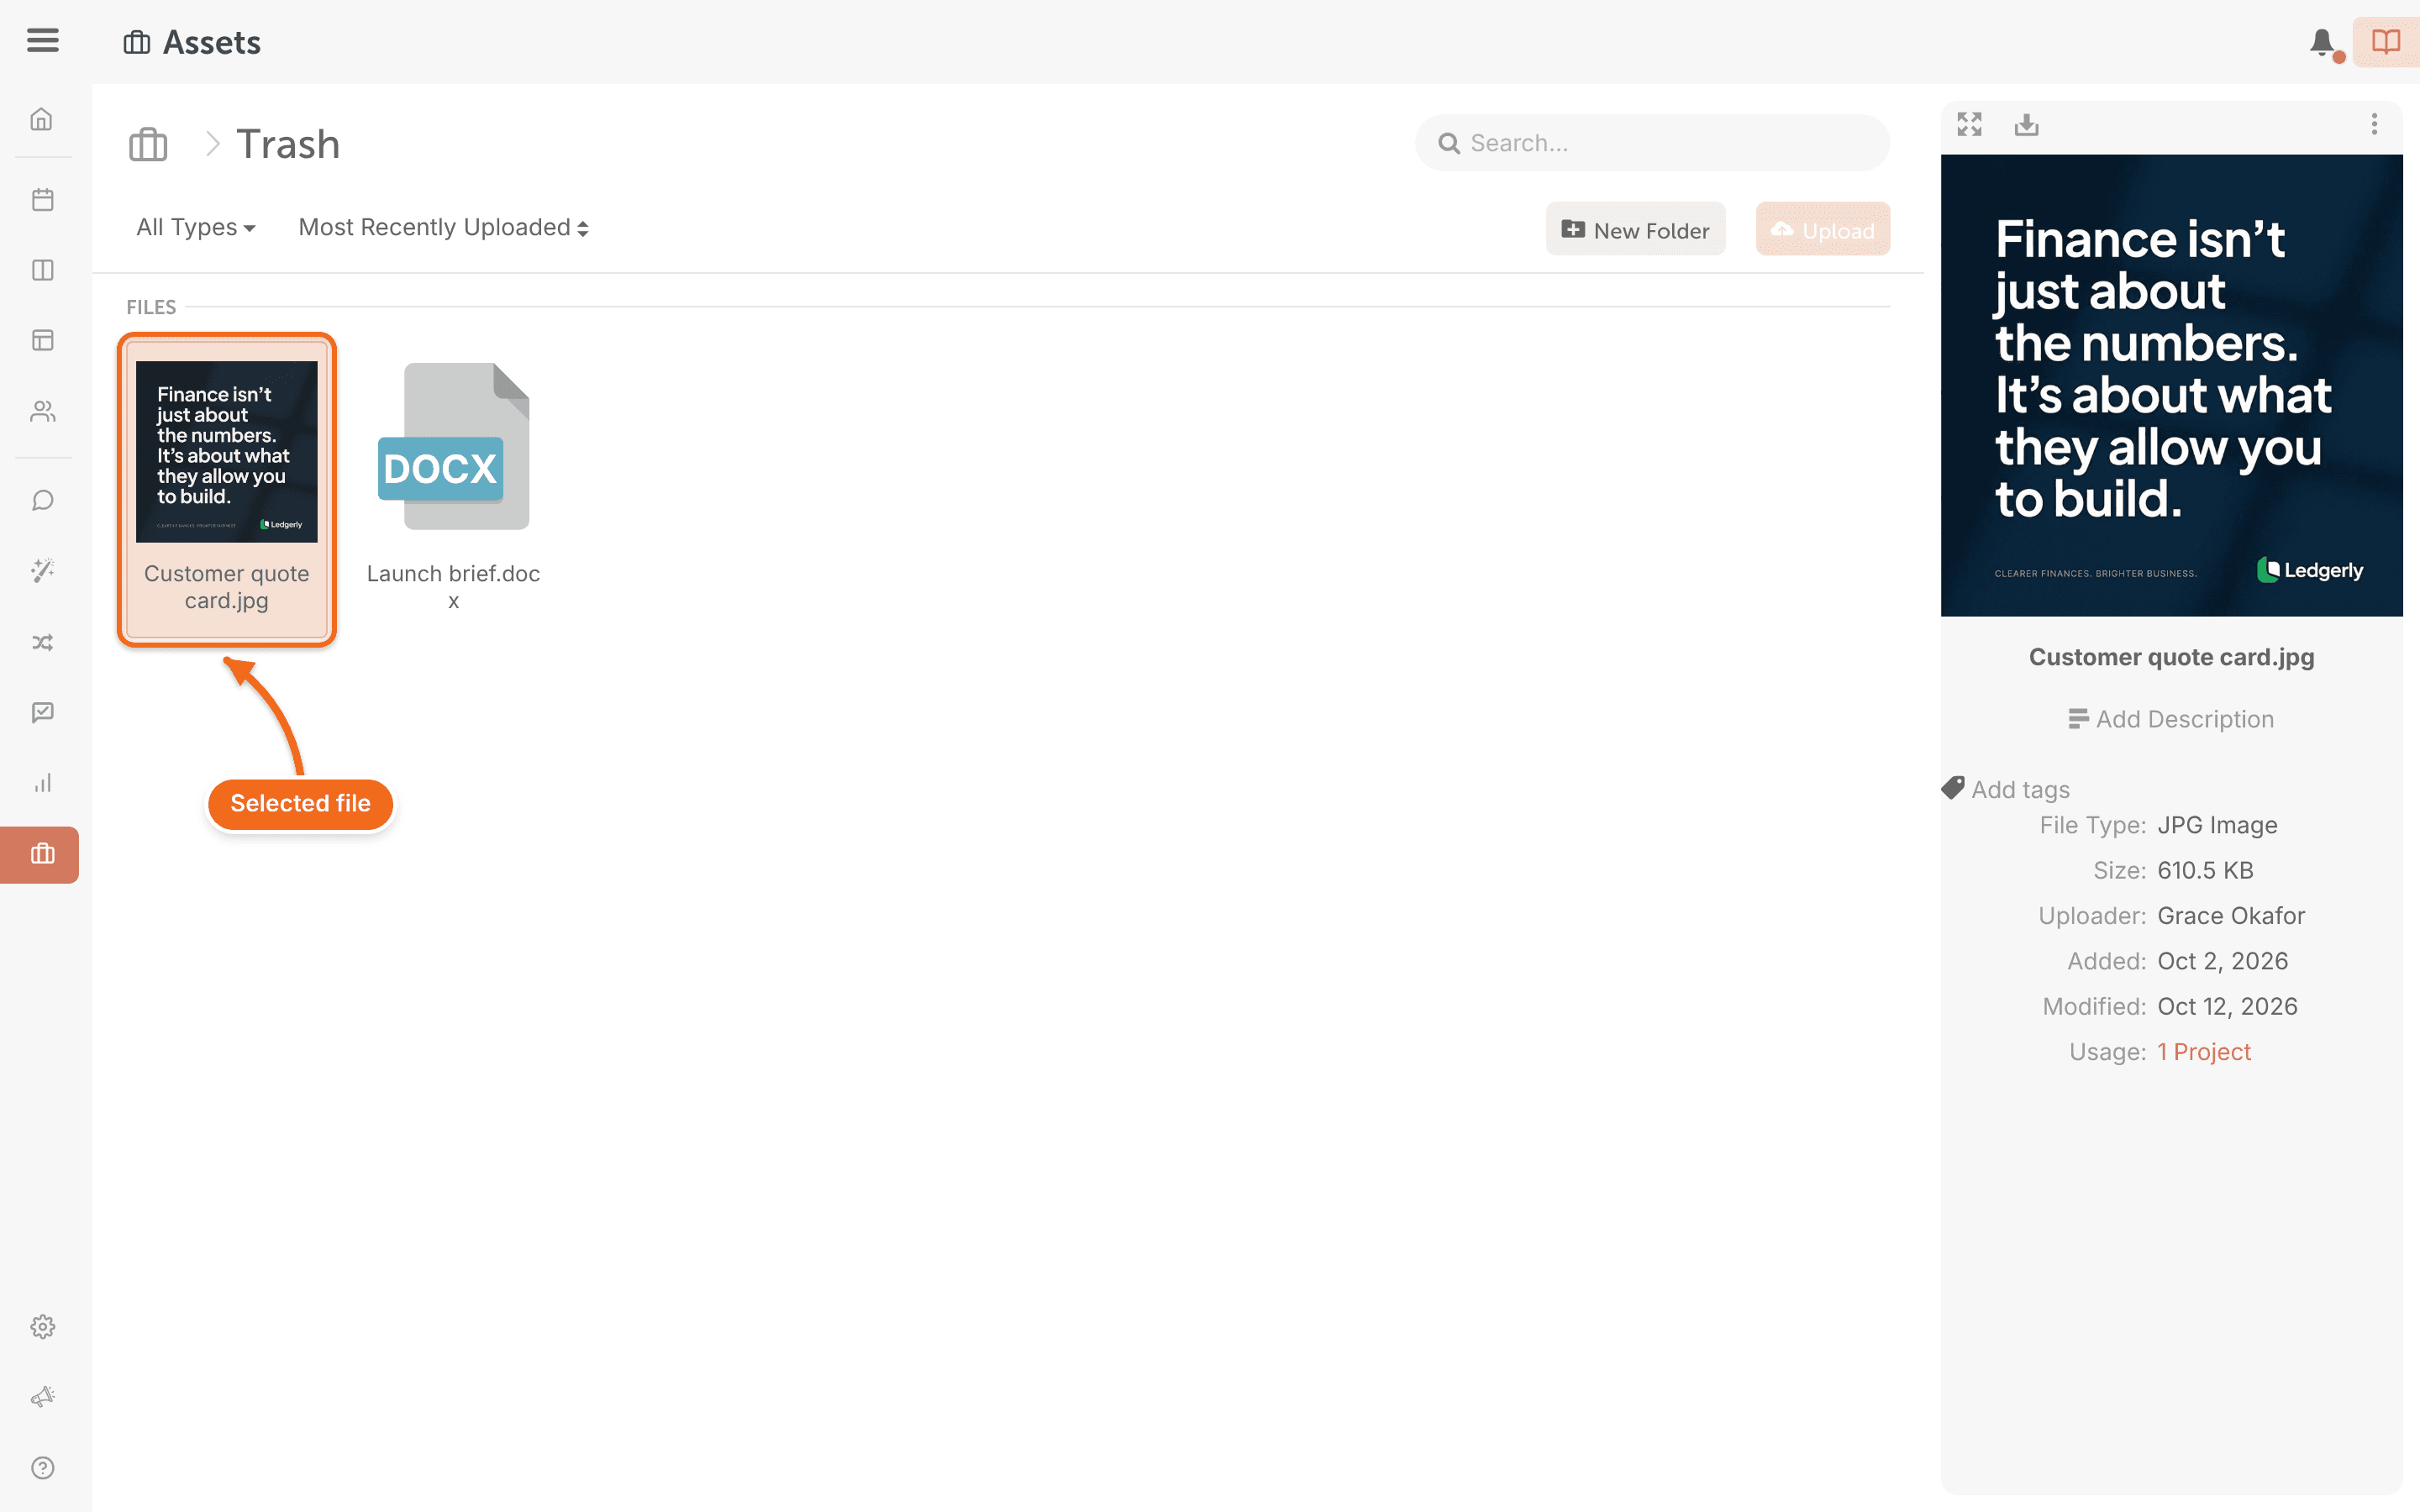The height and width of the screenshot is (1512, 2420).
Task: Open the Most Recently Uploaded sort dropdown
Action: [x=443, y=227]
